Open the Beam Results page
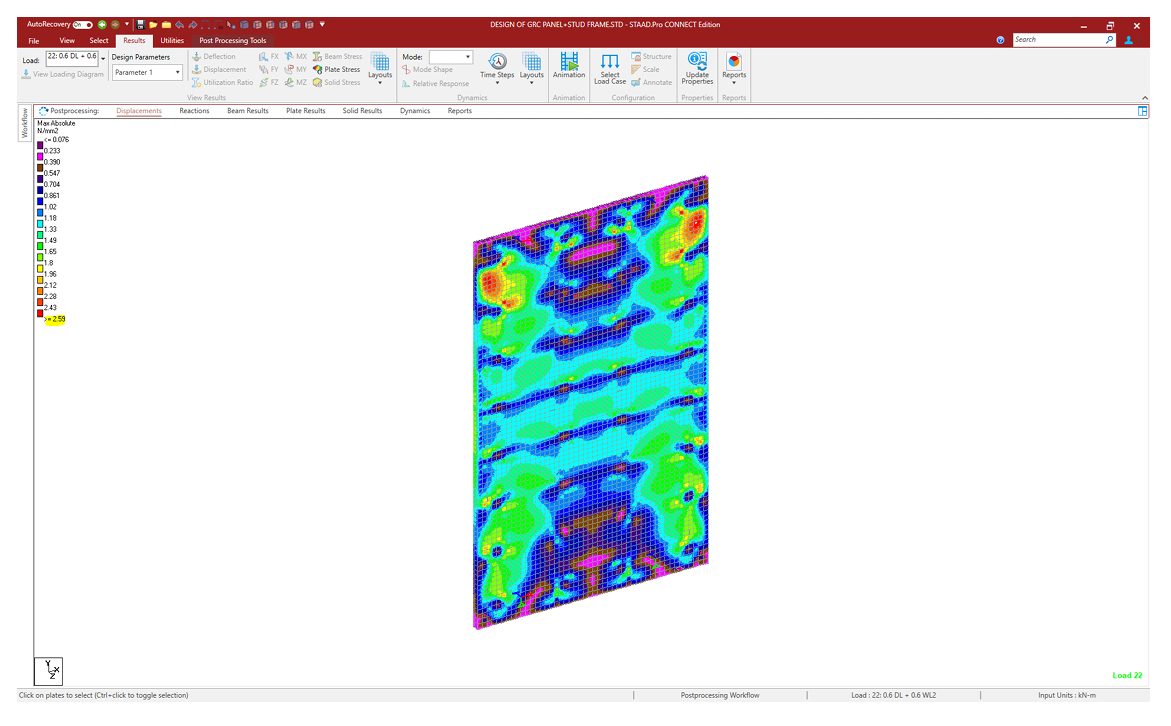The image size is (1171, 726). (x=247, y=111)
